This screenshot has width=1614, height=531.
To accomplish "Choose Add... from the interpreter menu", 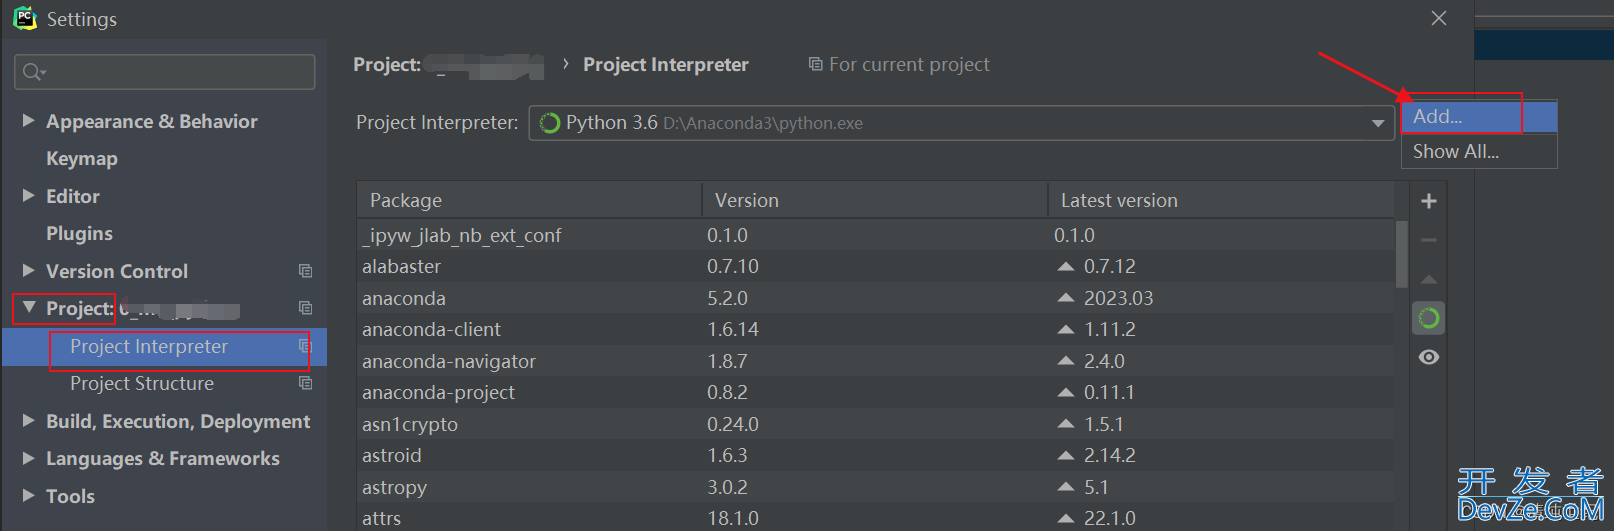I will tap(1479, 117).
